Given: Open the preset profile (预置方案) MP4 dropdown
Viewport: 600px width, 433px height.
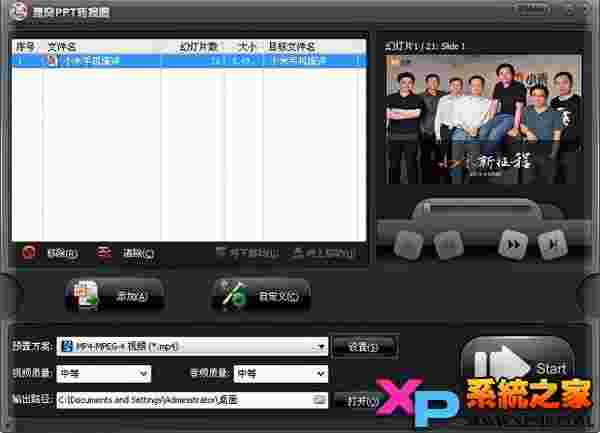Looking at the screenshot, I should (192, 347).
